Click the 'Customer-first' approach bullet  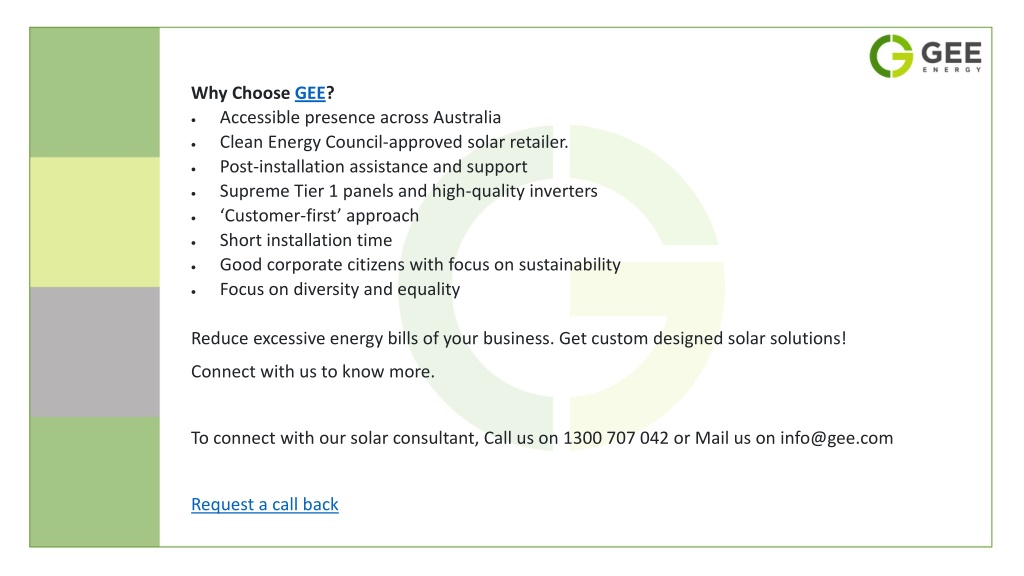pos(319,216)
